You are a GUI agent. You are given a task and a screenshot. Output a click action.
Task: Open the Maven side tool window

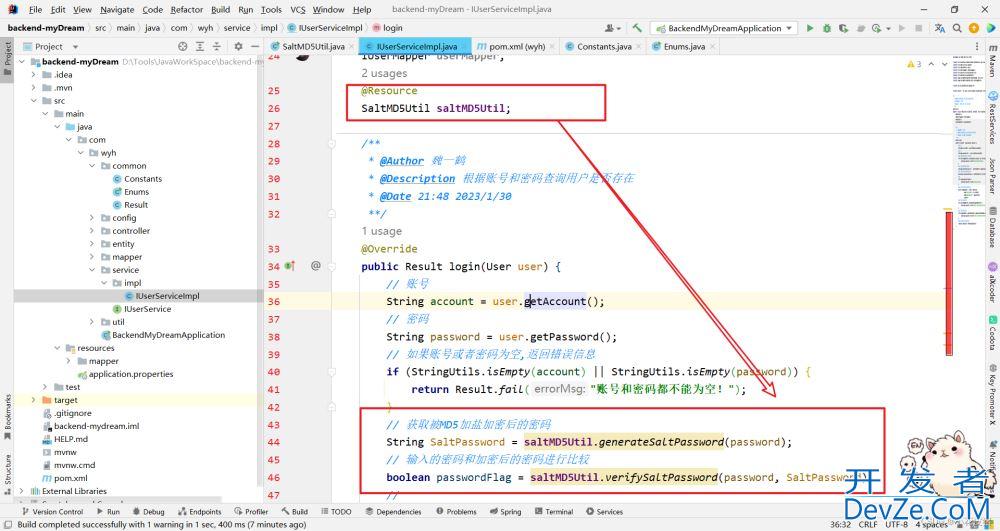993,61
